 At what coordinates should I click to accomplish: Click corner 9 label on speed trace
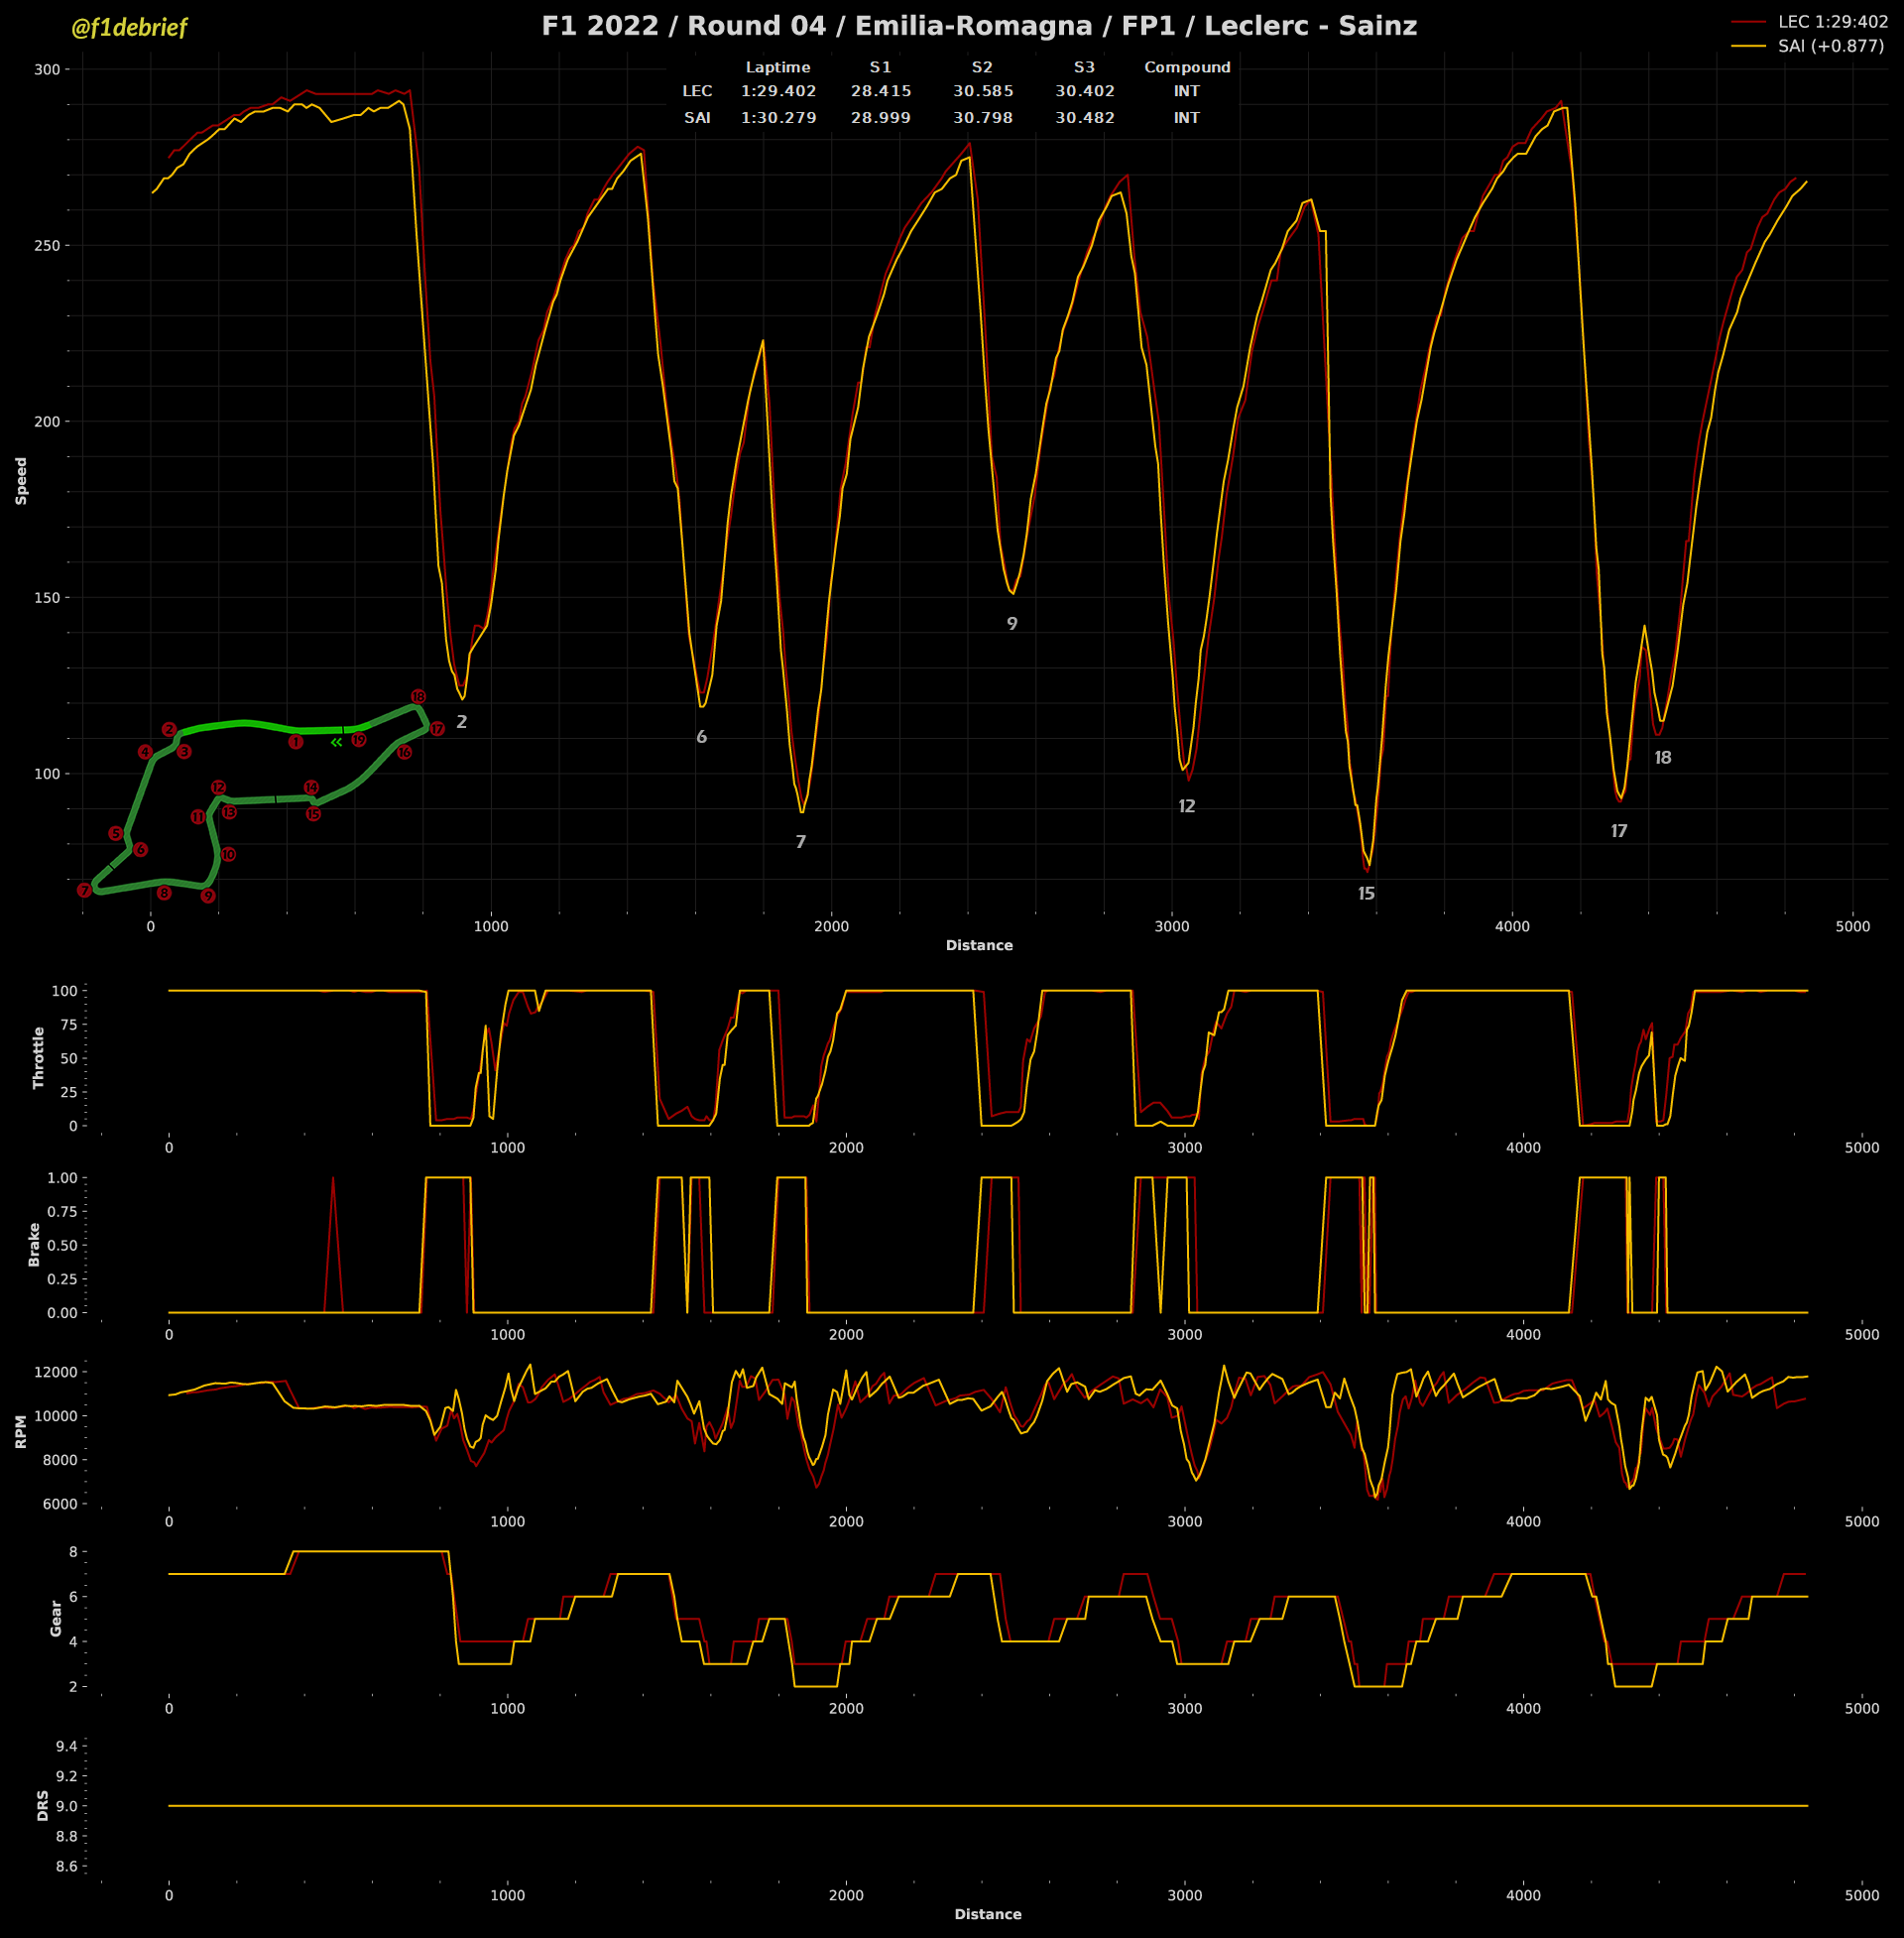click(1012, 624)
